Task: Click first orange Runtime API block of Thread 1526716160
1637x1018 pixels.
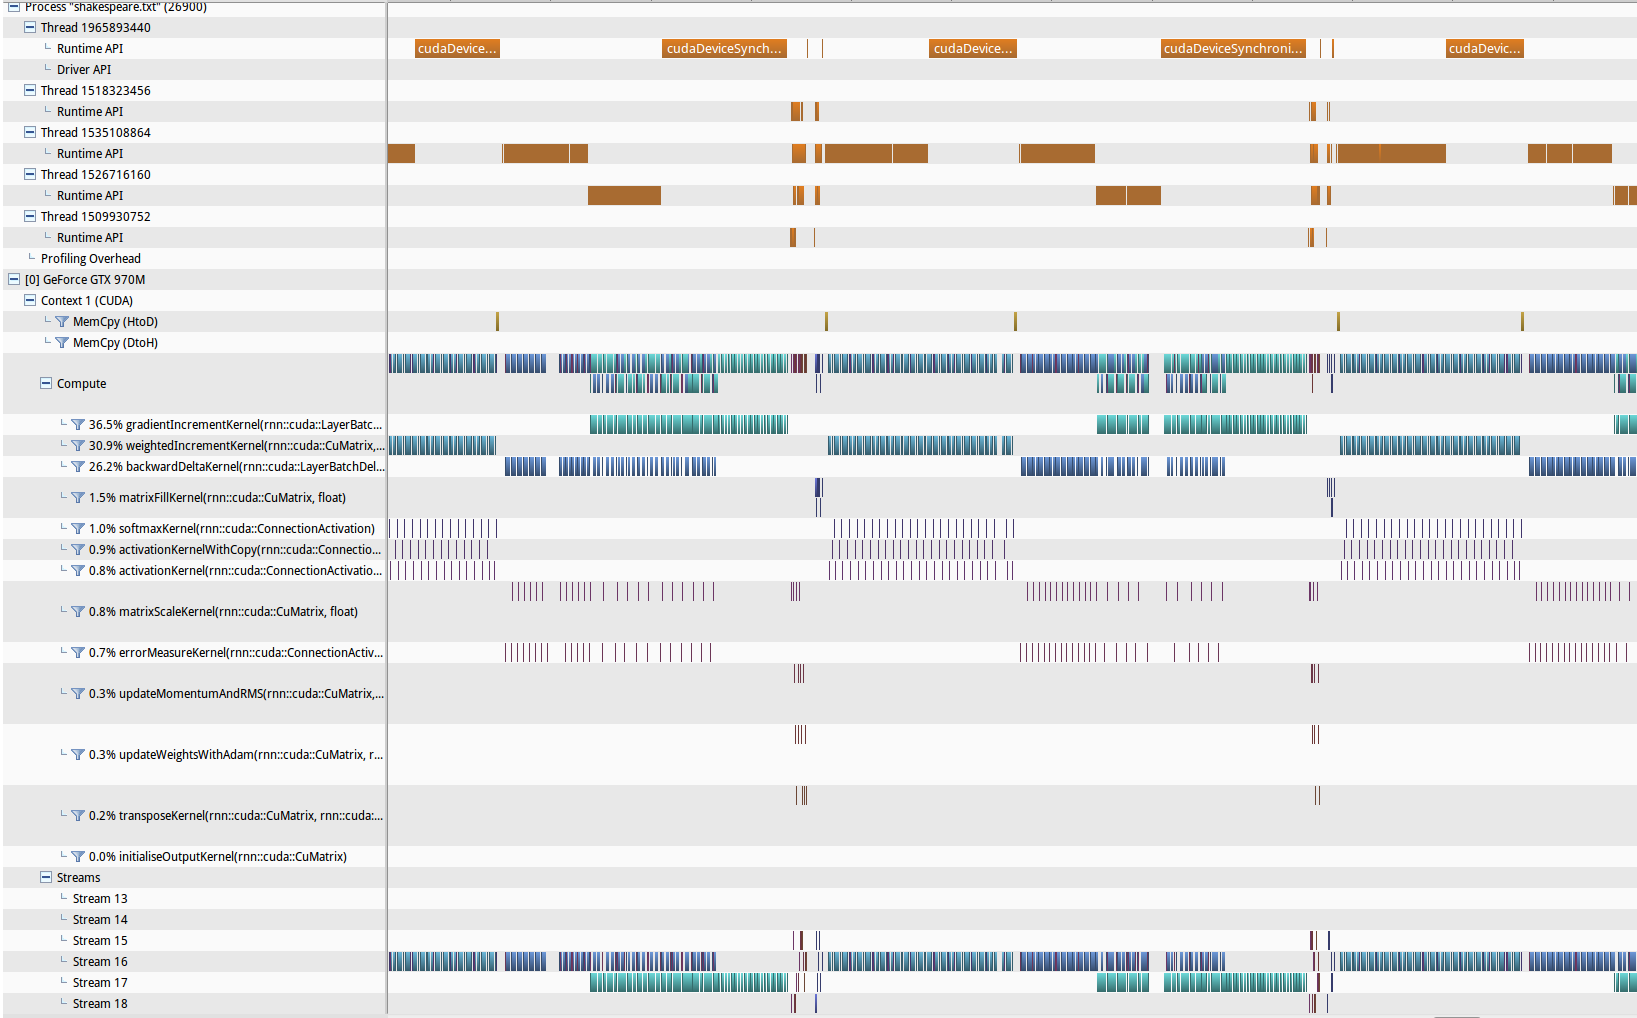Action: [624, 195]
